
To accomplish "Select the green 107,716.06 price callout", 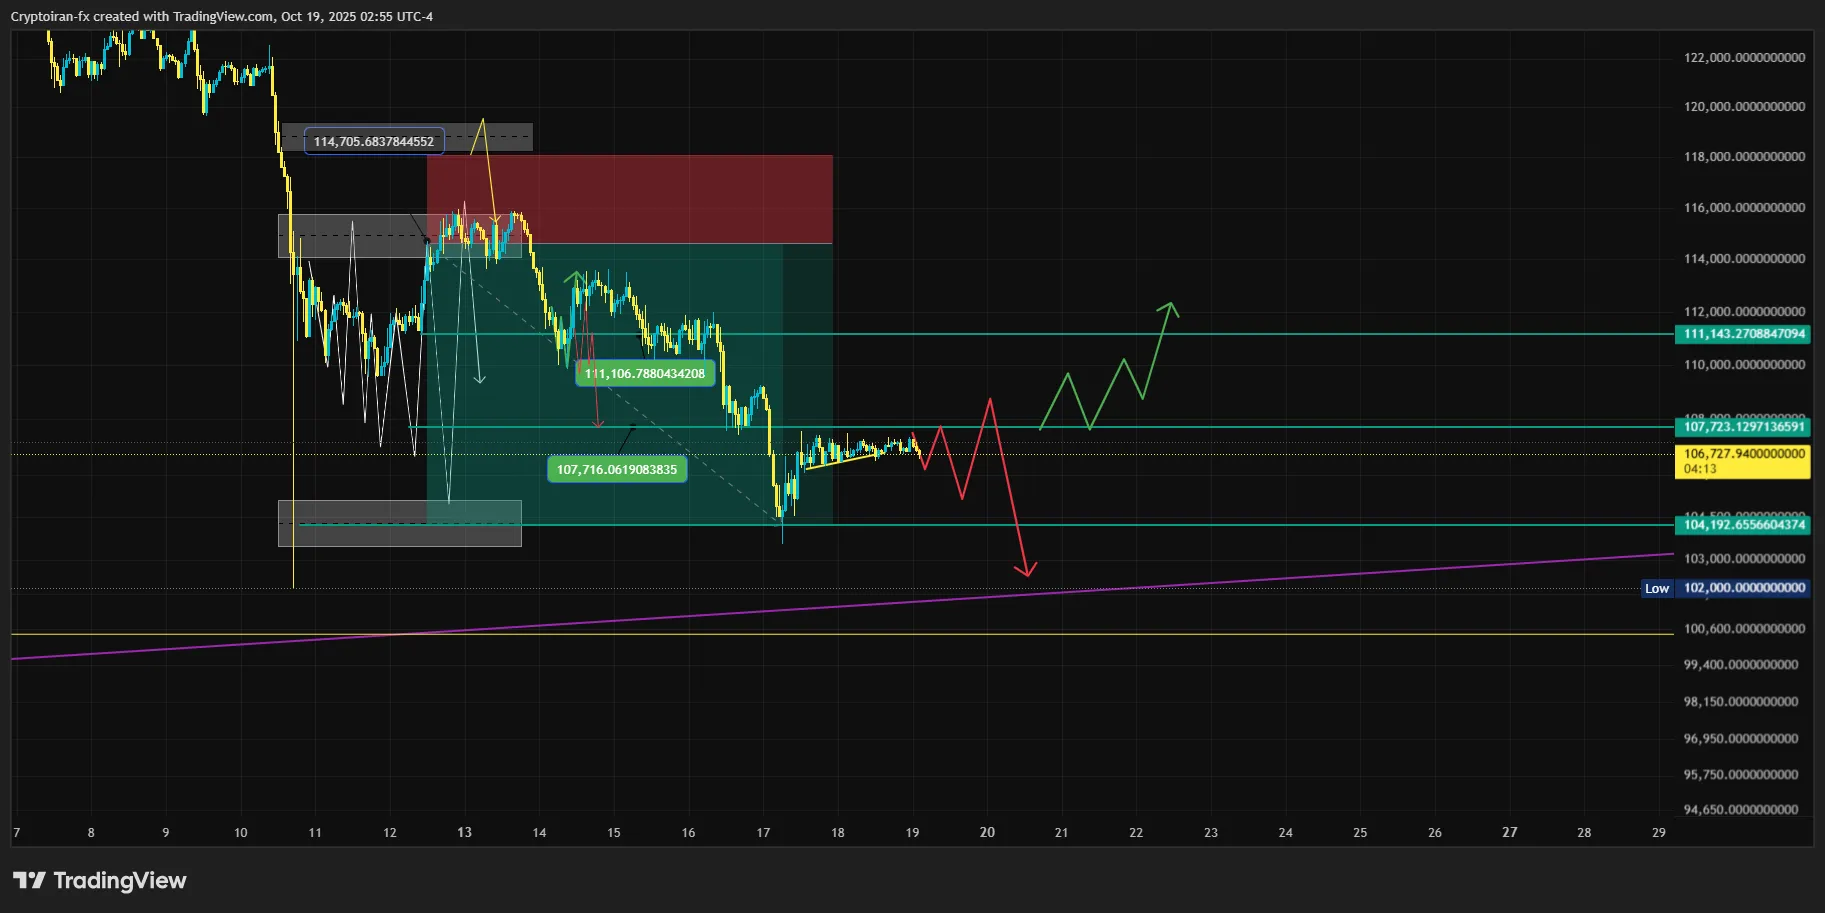I will tap(617, 470).
